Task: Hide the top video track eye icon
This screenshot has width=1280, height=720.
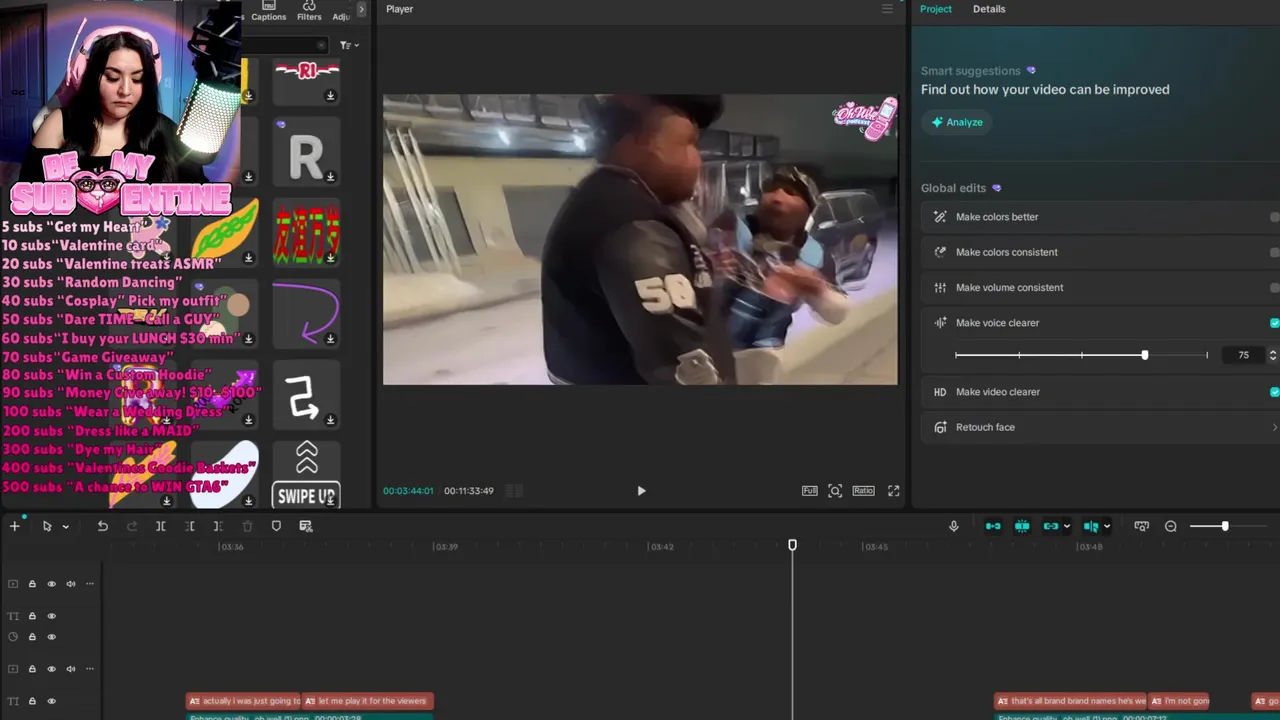Action: click(51, 584)
